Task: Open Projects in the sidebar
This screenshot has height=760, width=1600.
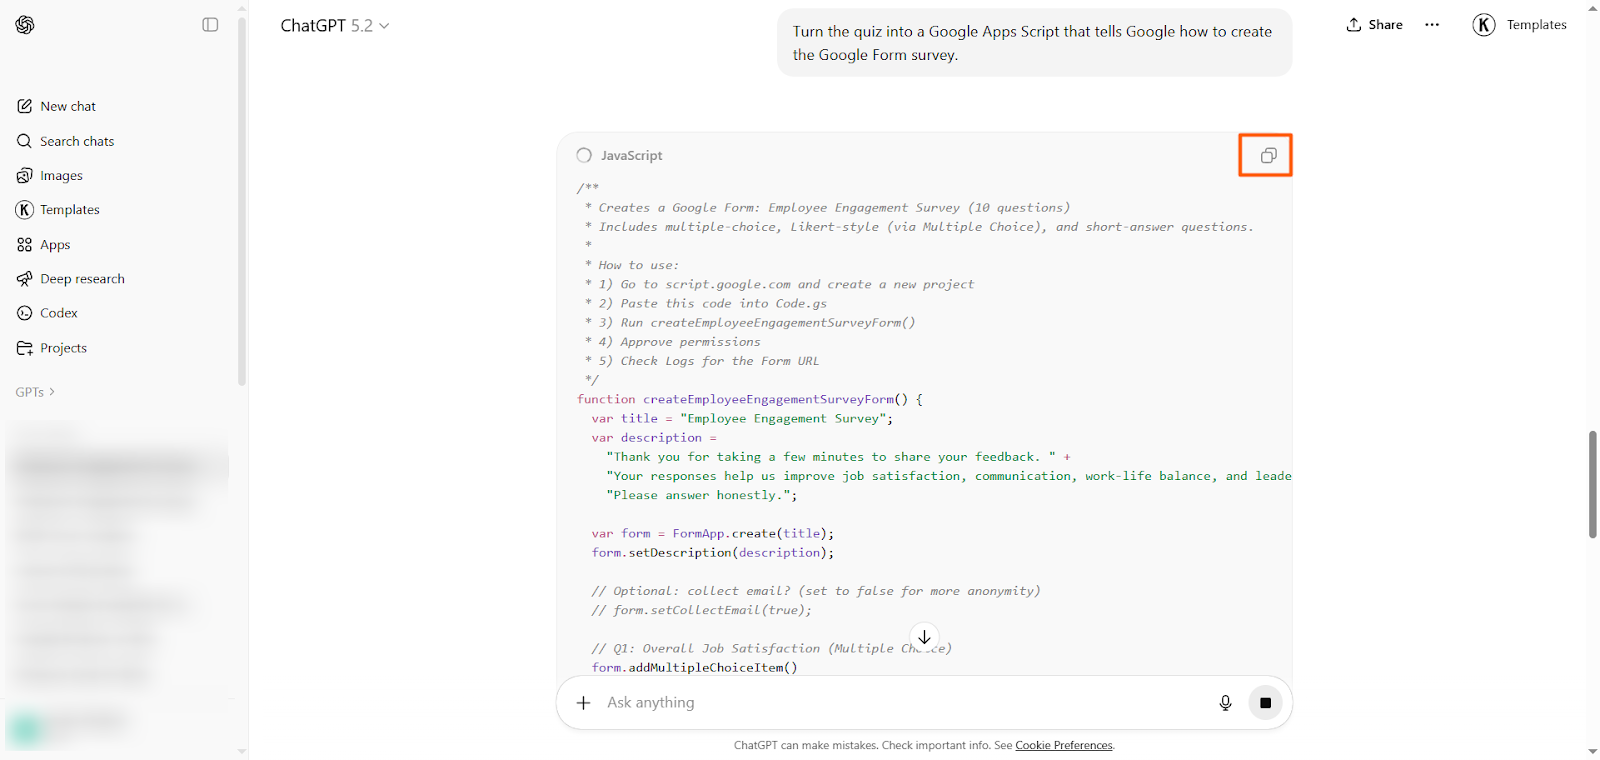Action: point(63,348)
